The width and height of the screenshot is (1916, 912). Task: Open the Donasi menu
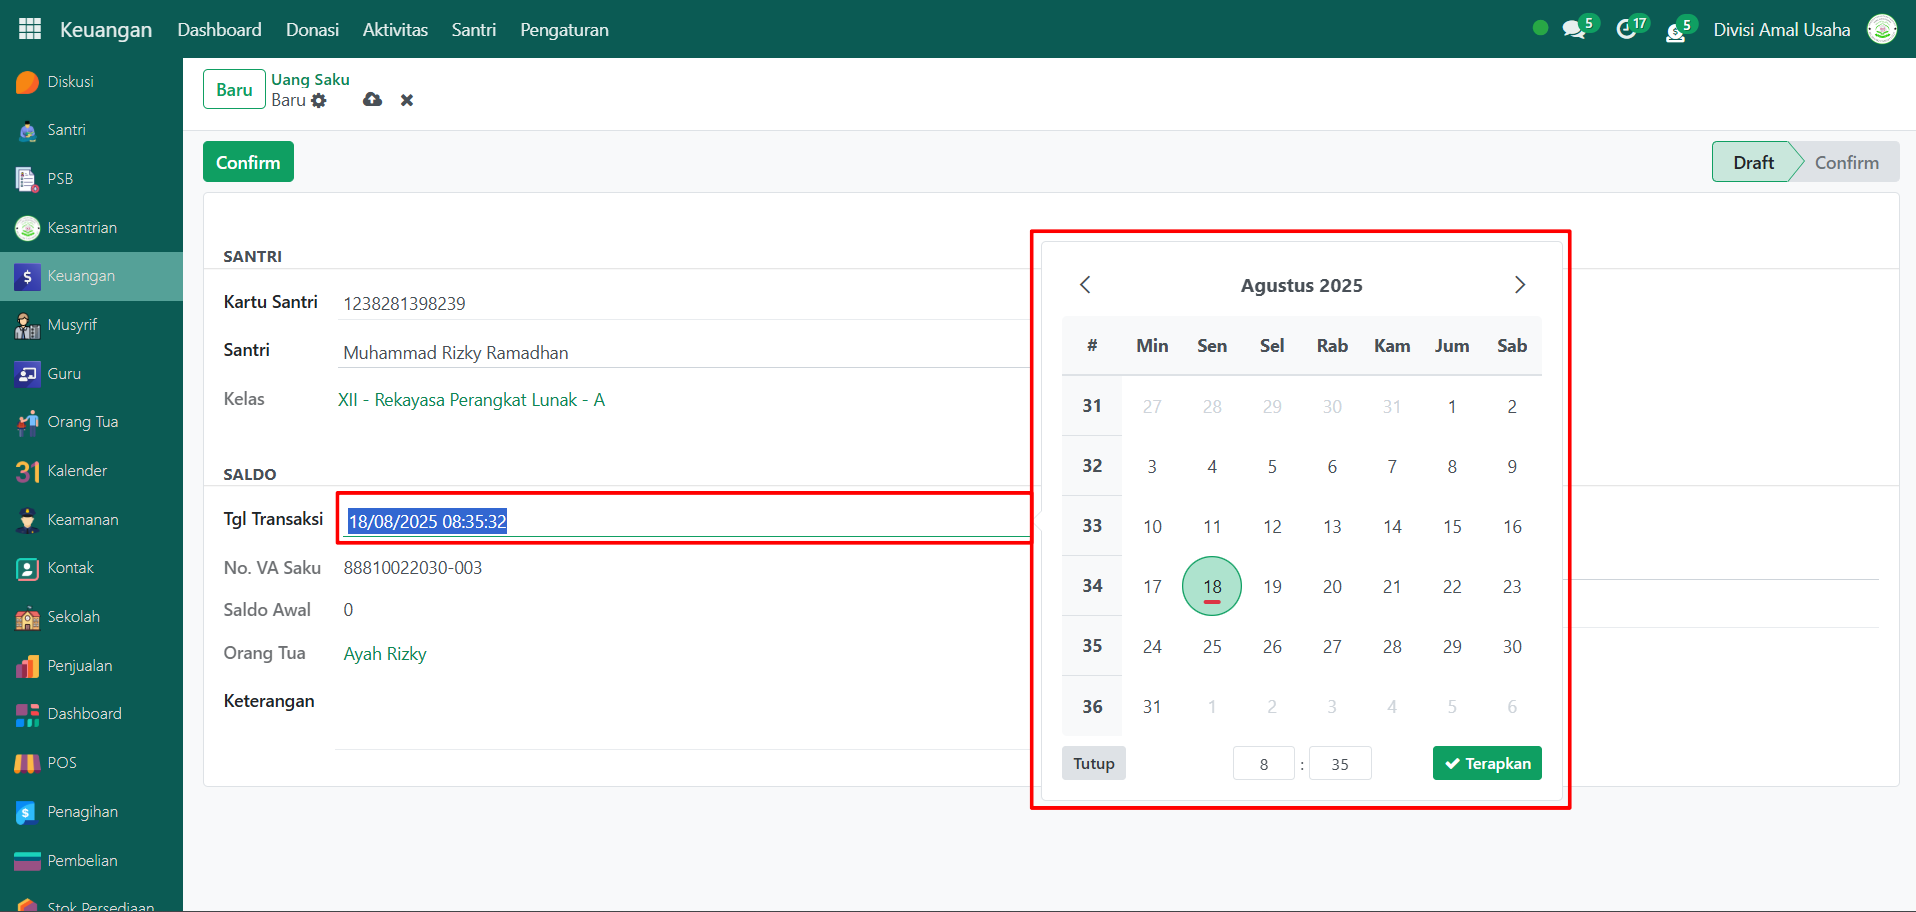pos(312,30)
